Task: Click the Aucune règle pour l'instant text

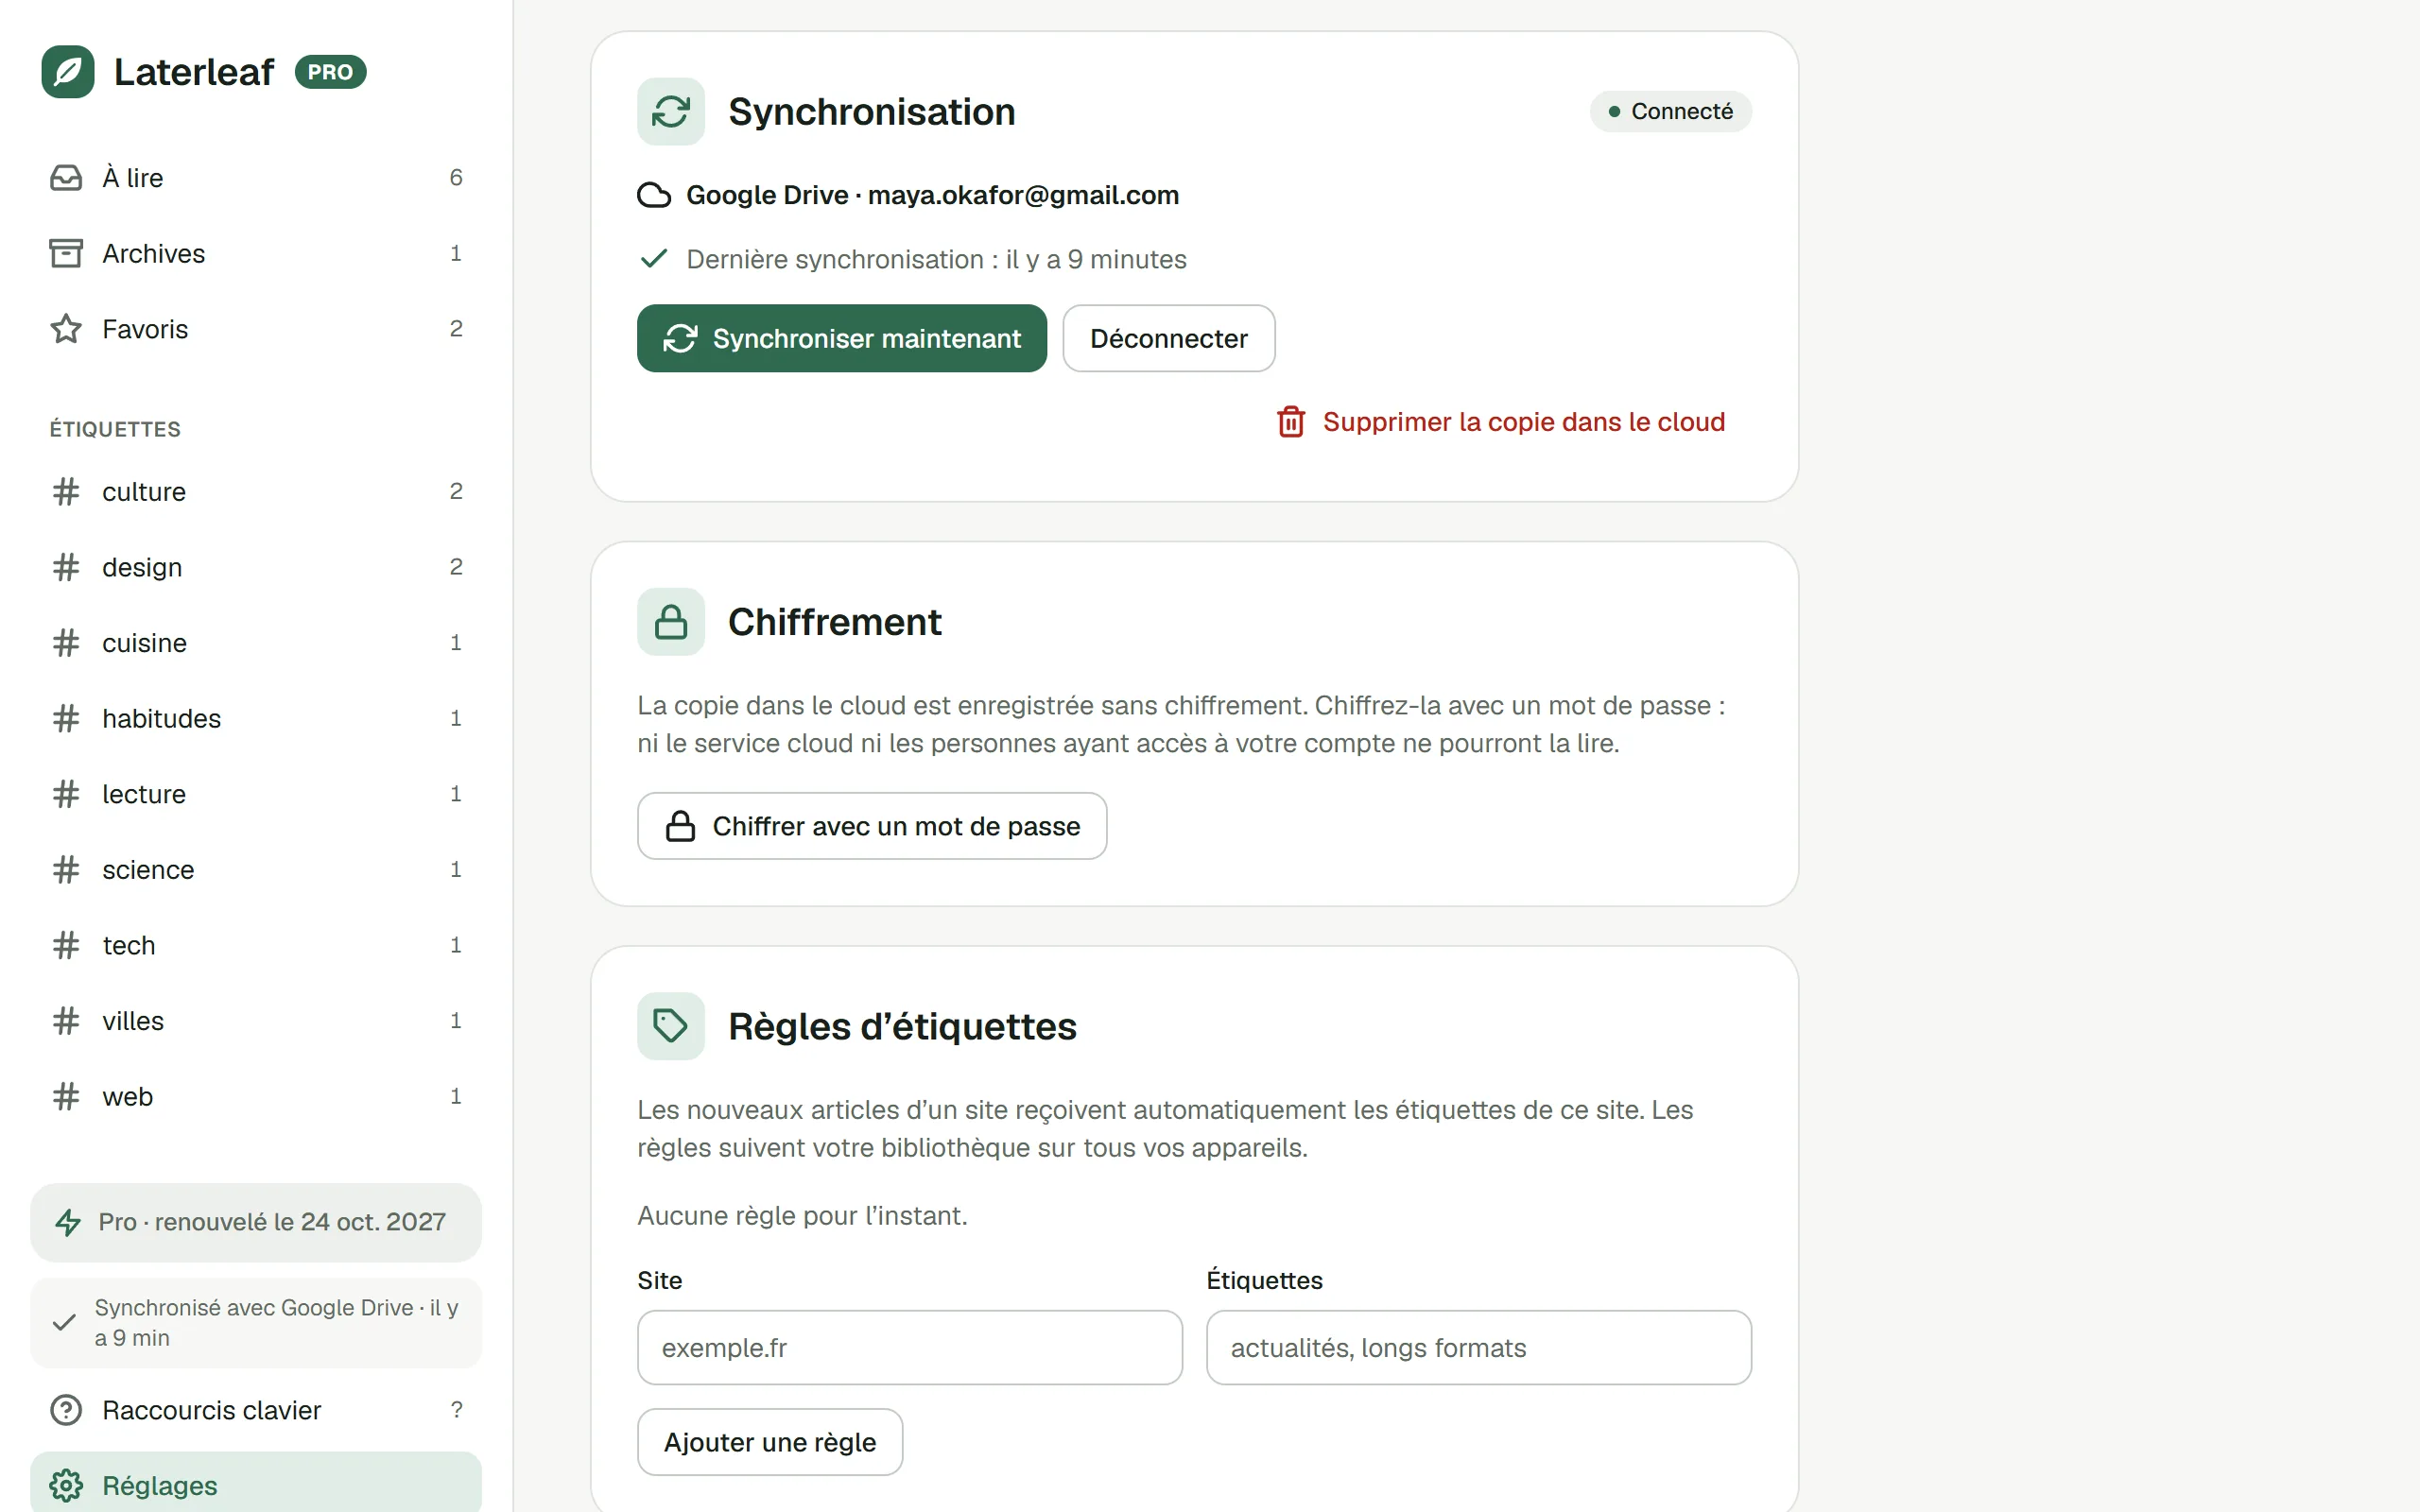Action: pyautogui.click(x=802, y=1216)
